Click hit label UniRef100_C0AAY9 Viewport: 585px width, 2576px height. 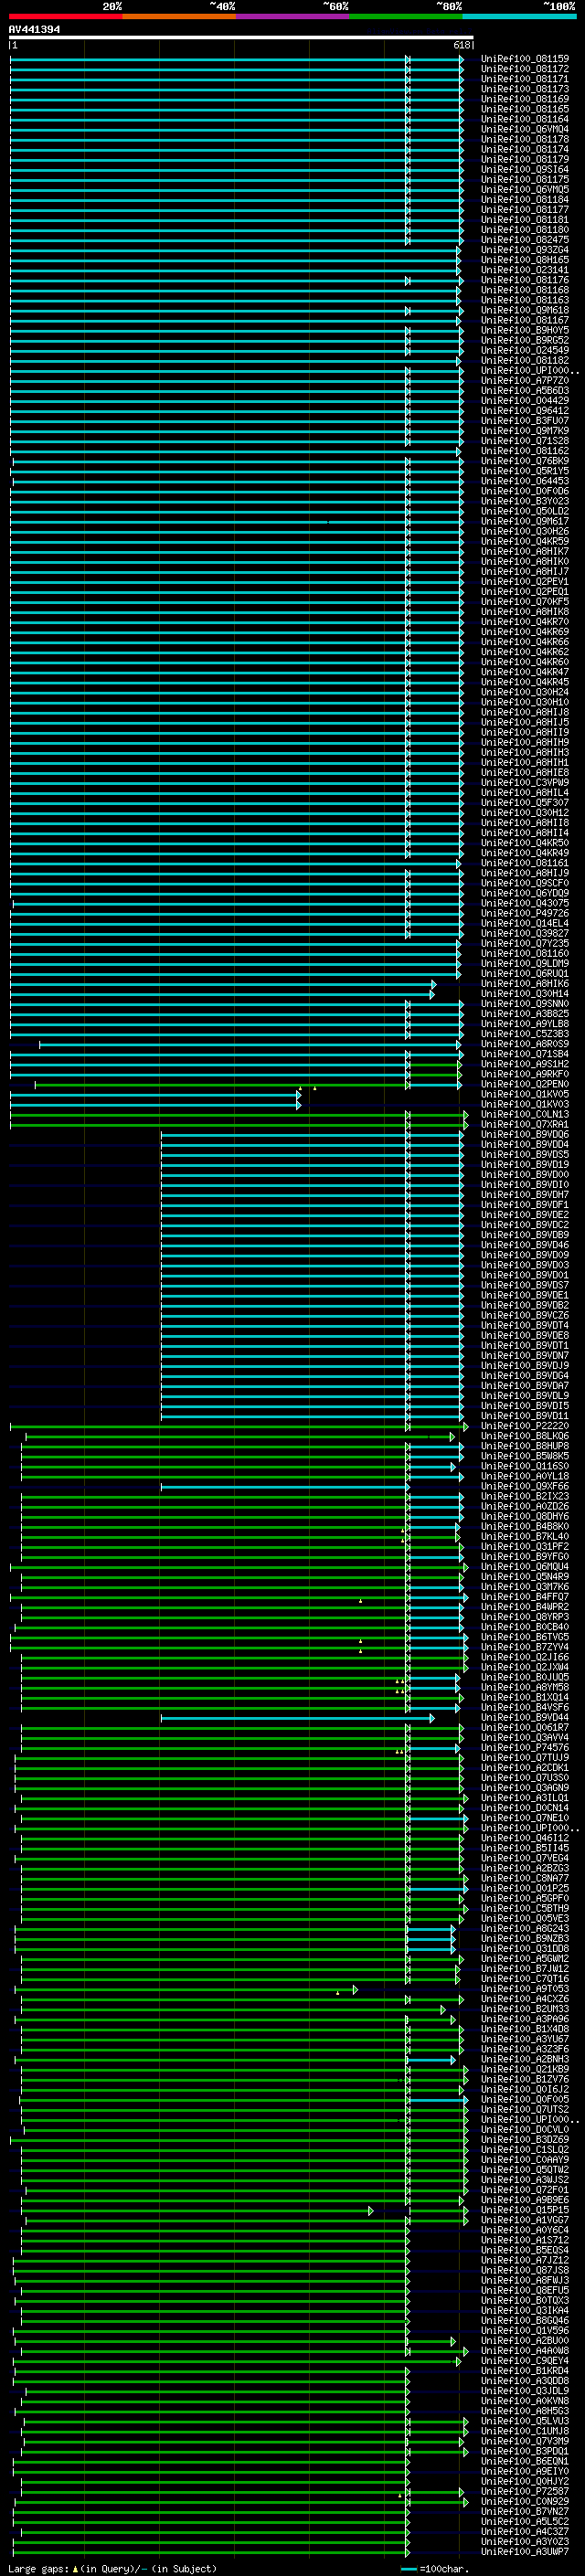525,2159
